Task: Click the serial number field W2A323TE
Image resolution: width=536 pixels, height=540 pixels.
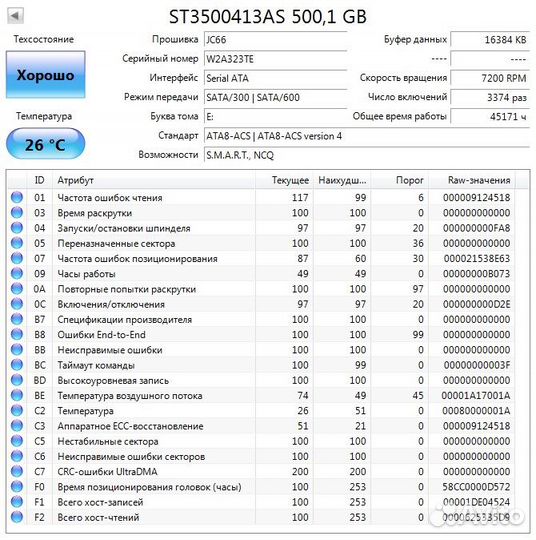Action: [x=276, y=59]
